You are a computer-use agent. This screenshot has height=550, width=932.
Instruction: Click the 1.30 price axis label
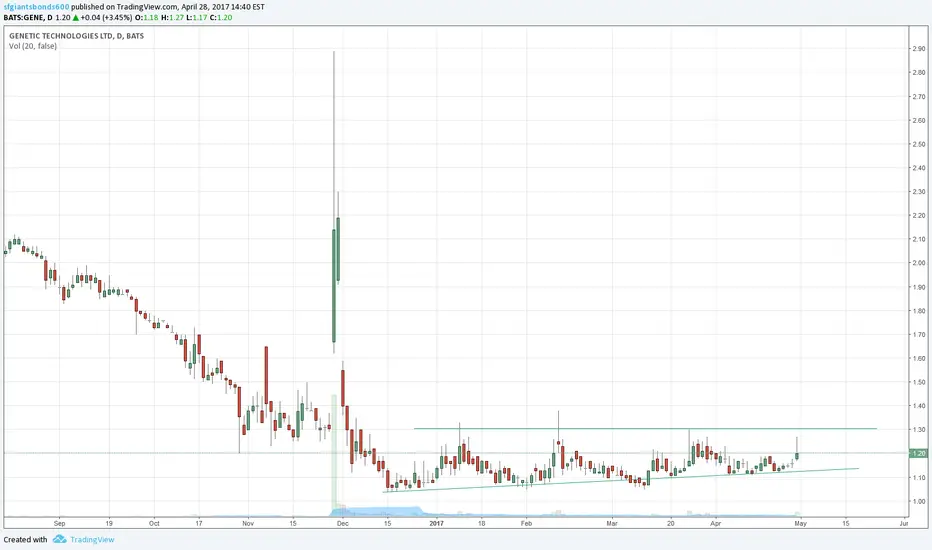click(919, 430)
